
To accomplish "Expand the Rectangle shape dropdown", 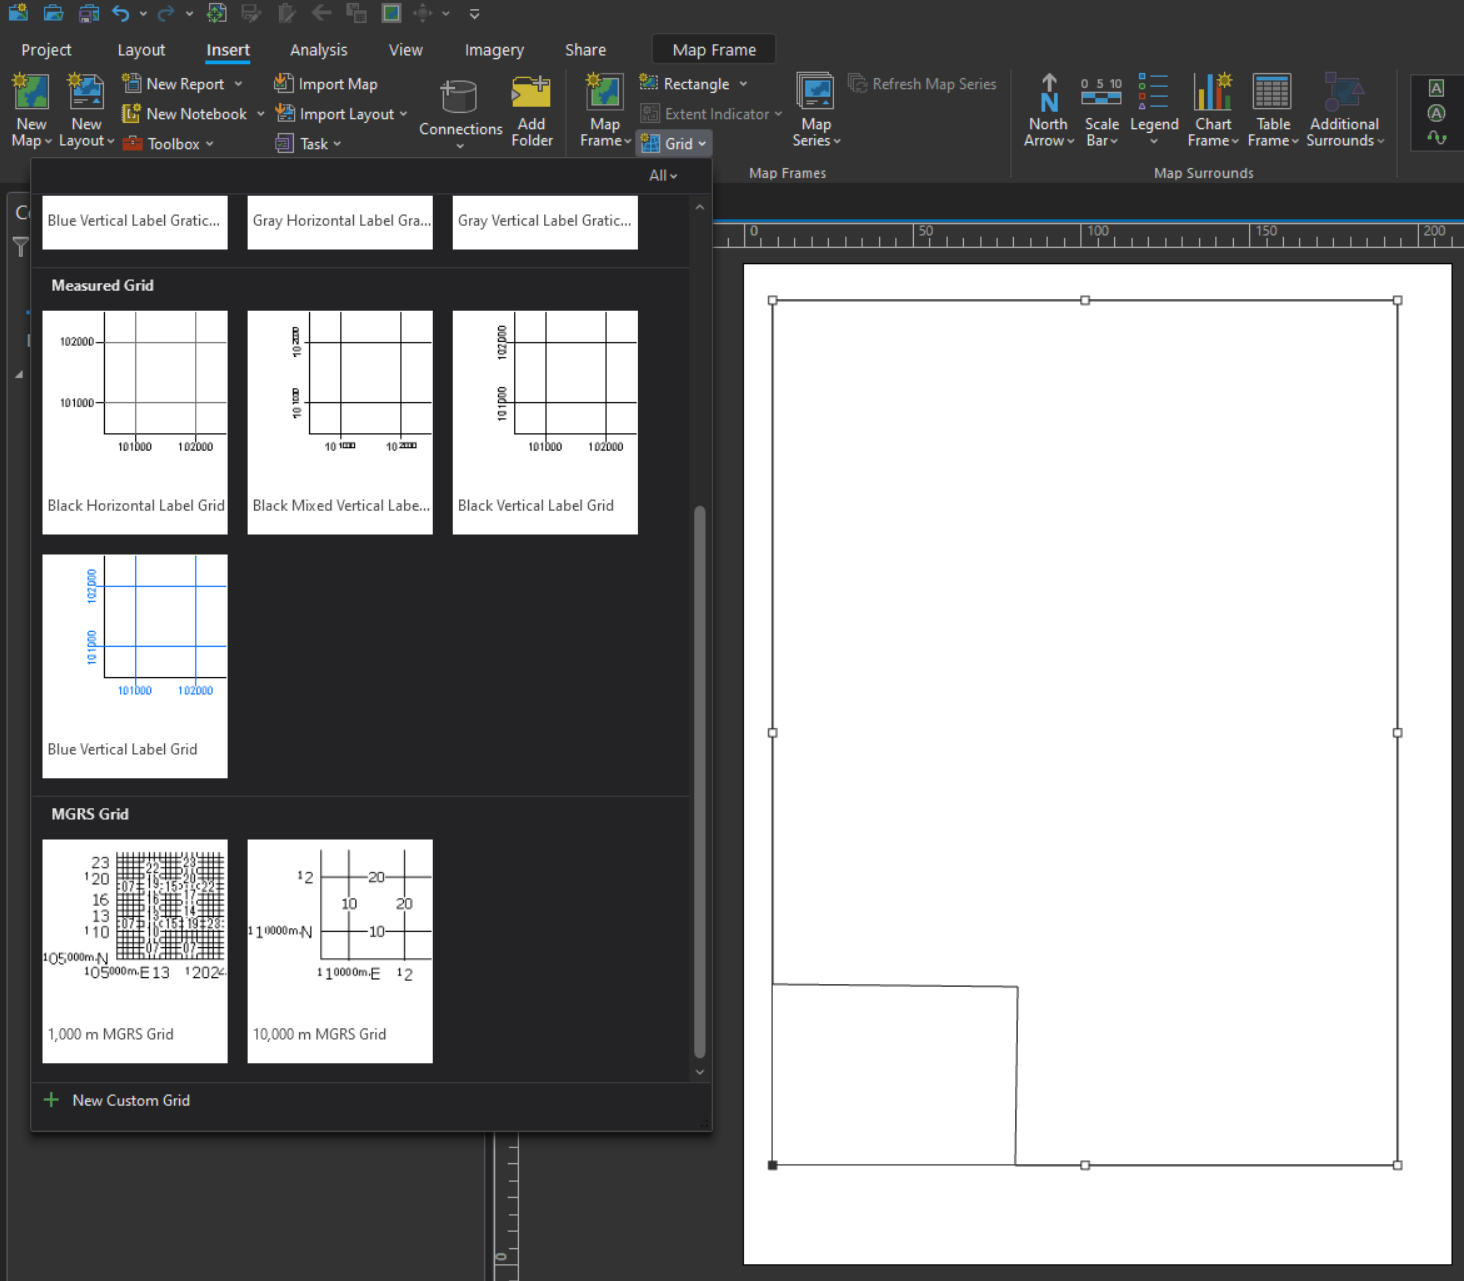I will tap(743, 85).
